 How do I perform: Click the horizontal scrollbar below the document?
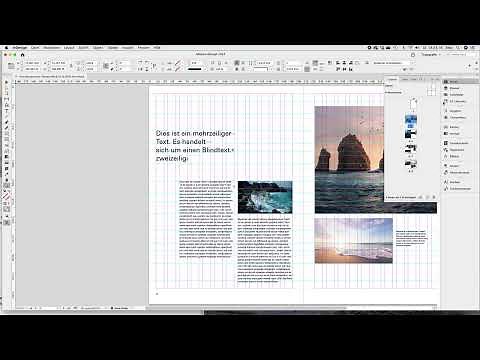[247, 308]
